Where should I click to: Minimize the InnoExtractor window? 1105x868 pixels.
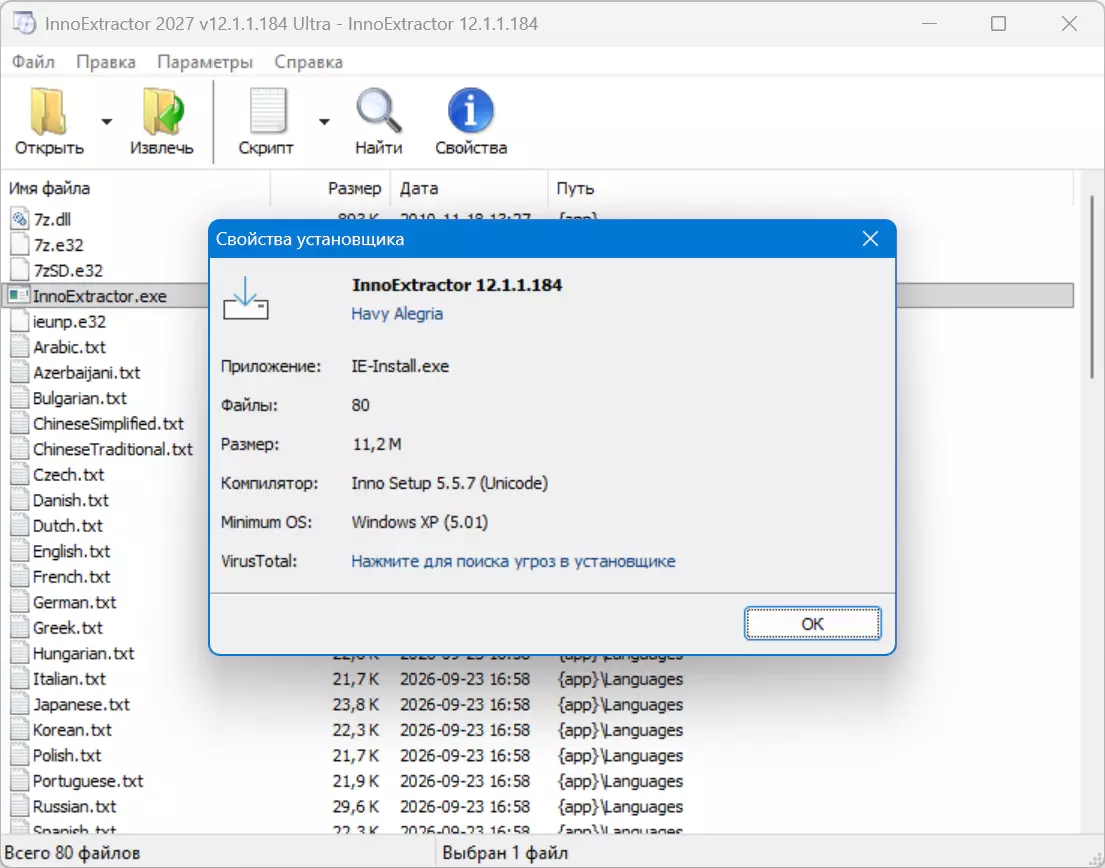click(x=930, y=23)
